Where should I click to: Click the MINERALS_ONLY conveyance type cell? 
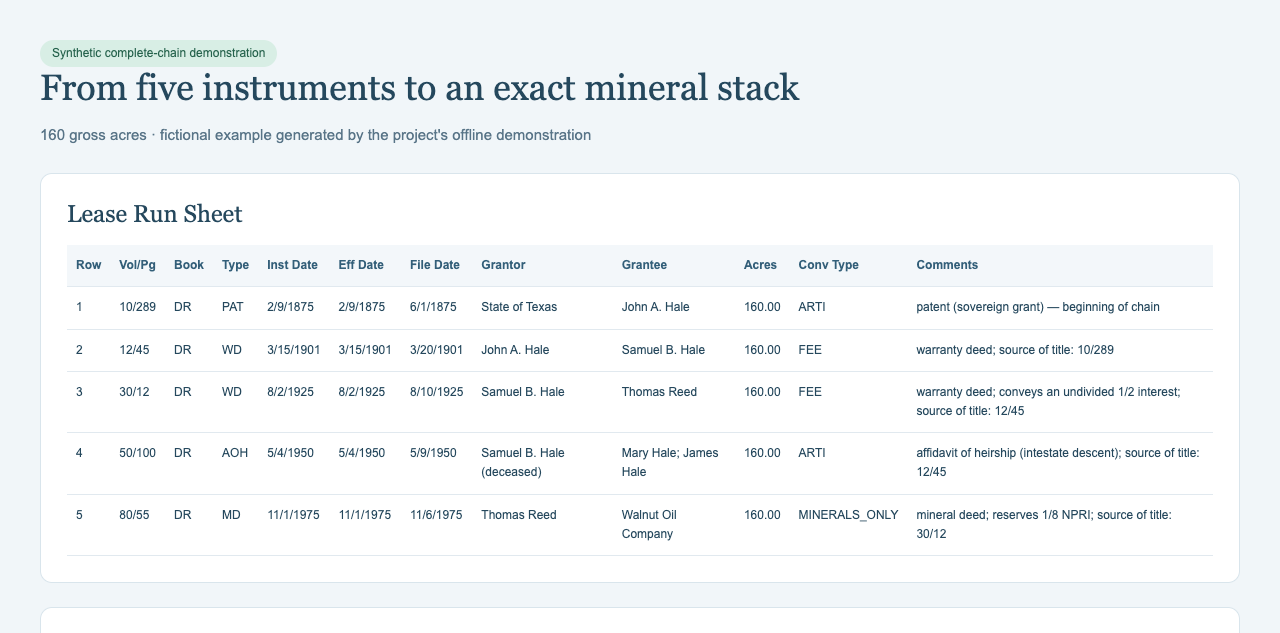tap(848, 515)
